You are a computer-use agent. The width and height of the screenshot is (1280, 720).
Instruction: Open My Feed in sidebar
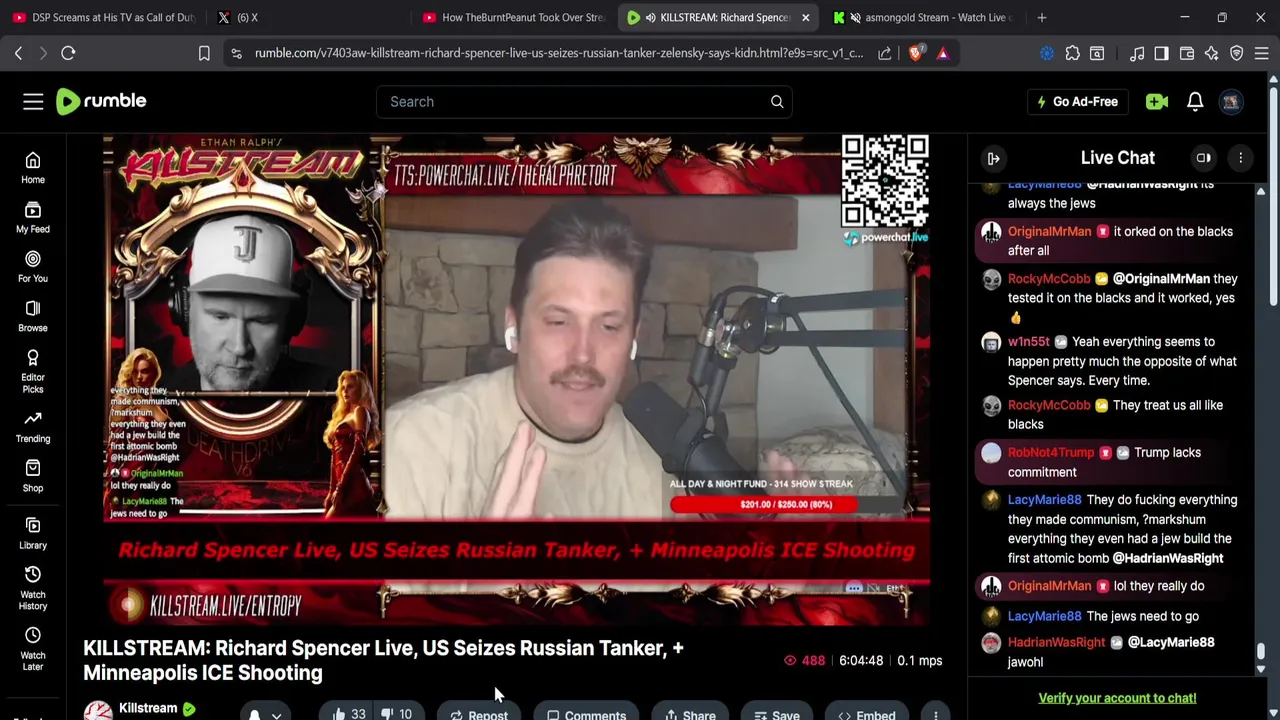click(x=33, y=218)
